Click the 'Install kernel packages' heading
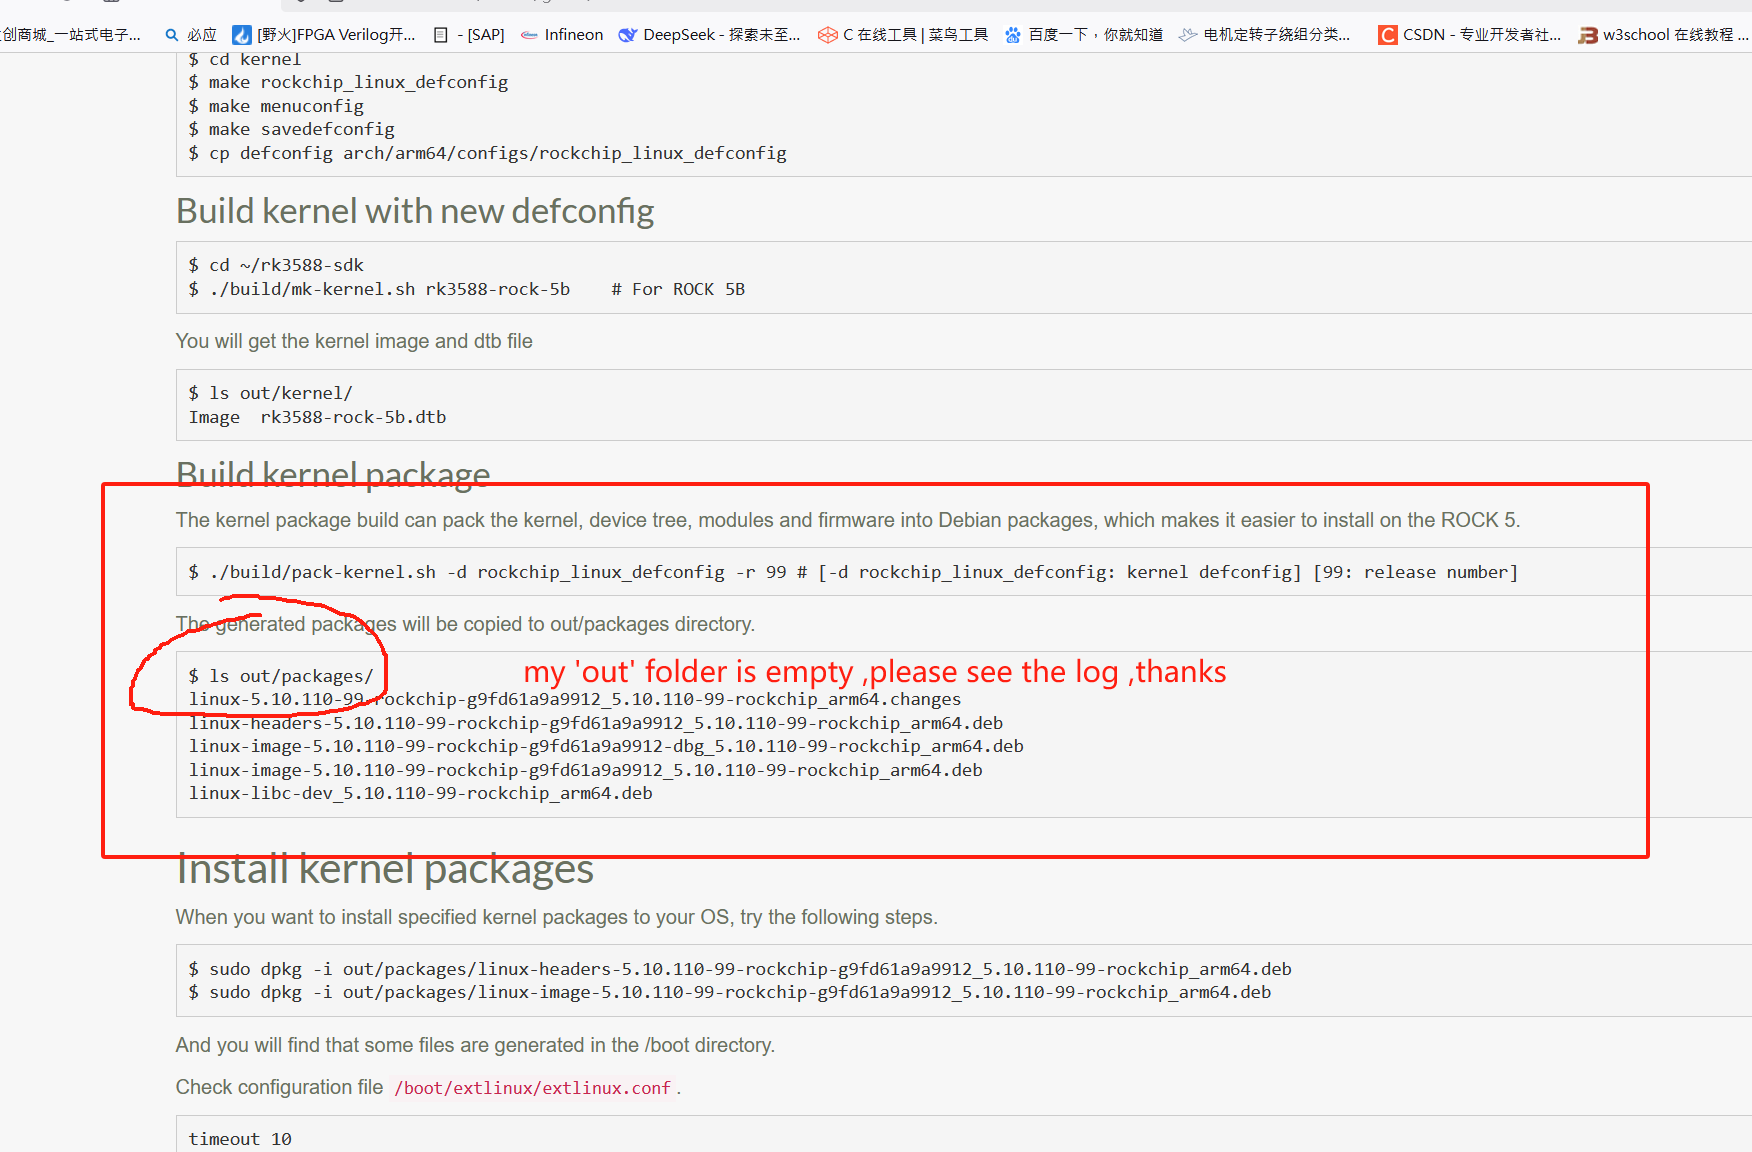 [385, 869]
